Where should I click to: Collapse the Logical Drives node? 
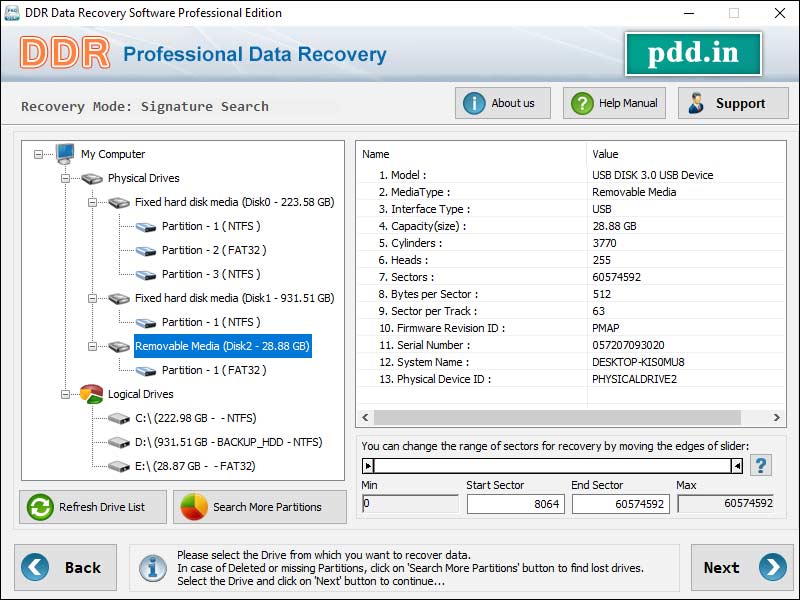click(65, 394)
